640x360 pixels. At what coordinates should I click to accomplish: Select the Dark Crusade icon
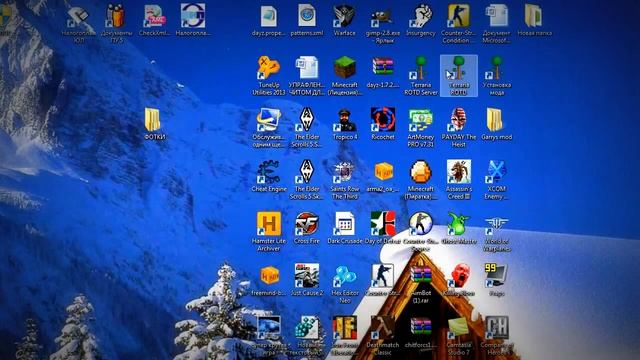click(344, 228)
